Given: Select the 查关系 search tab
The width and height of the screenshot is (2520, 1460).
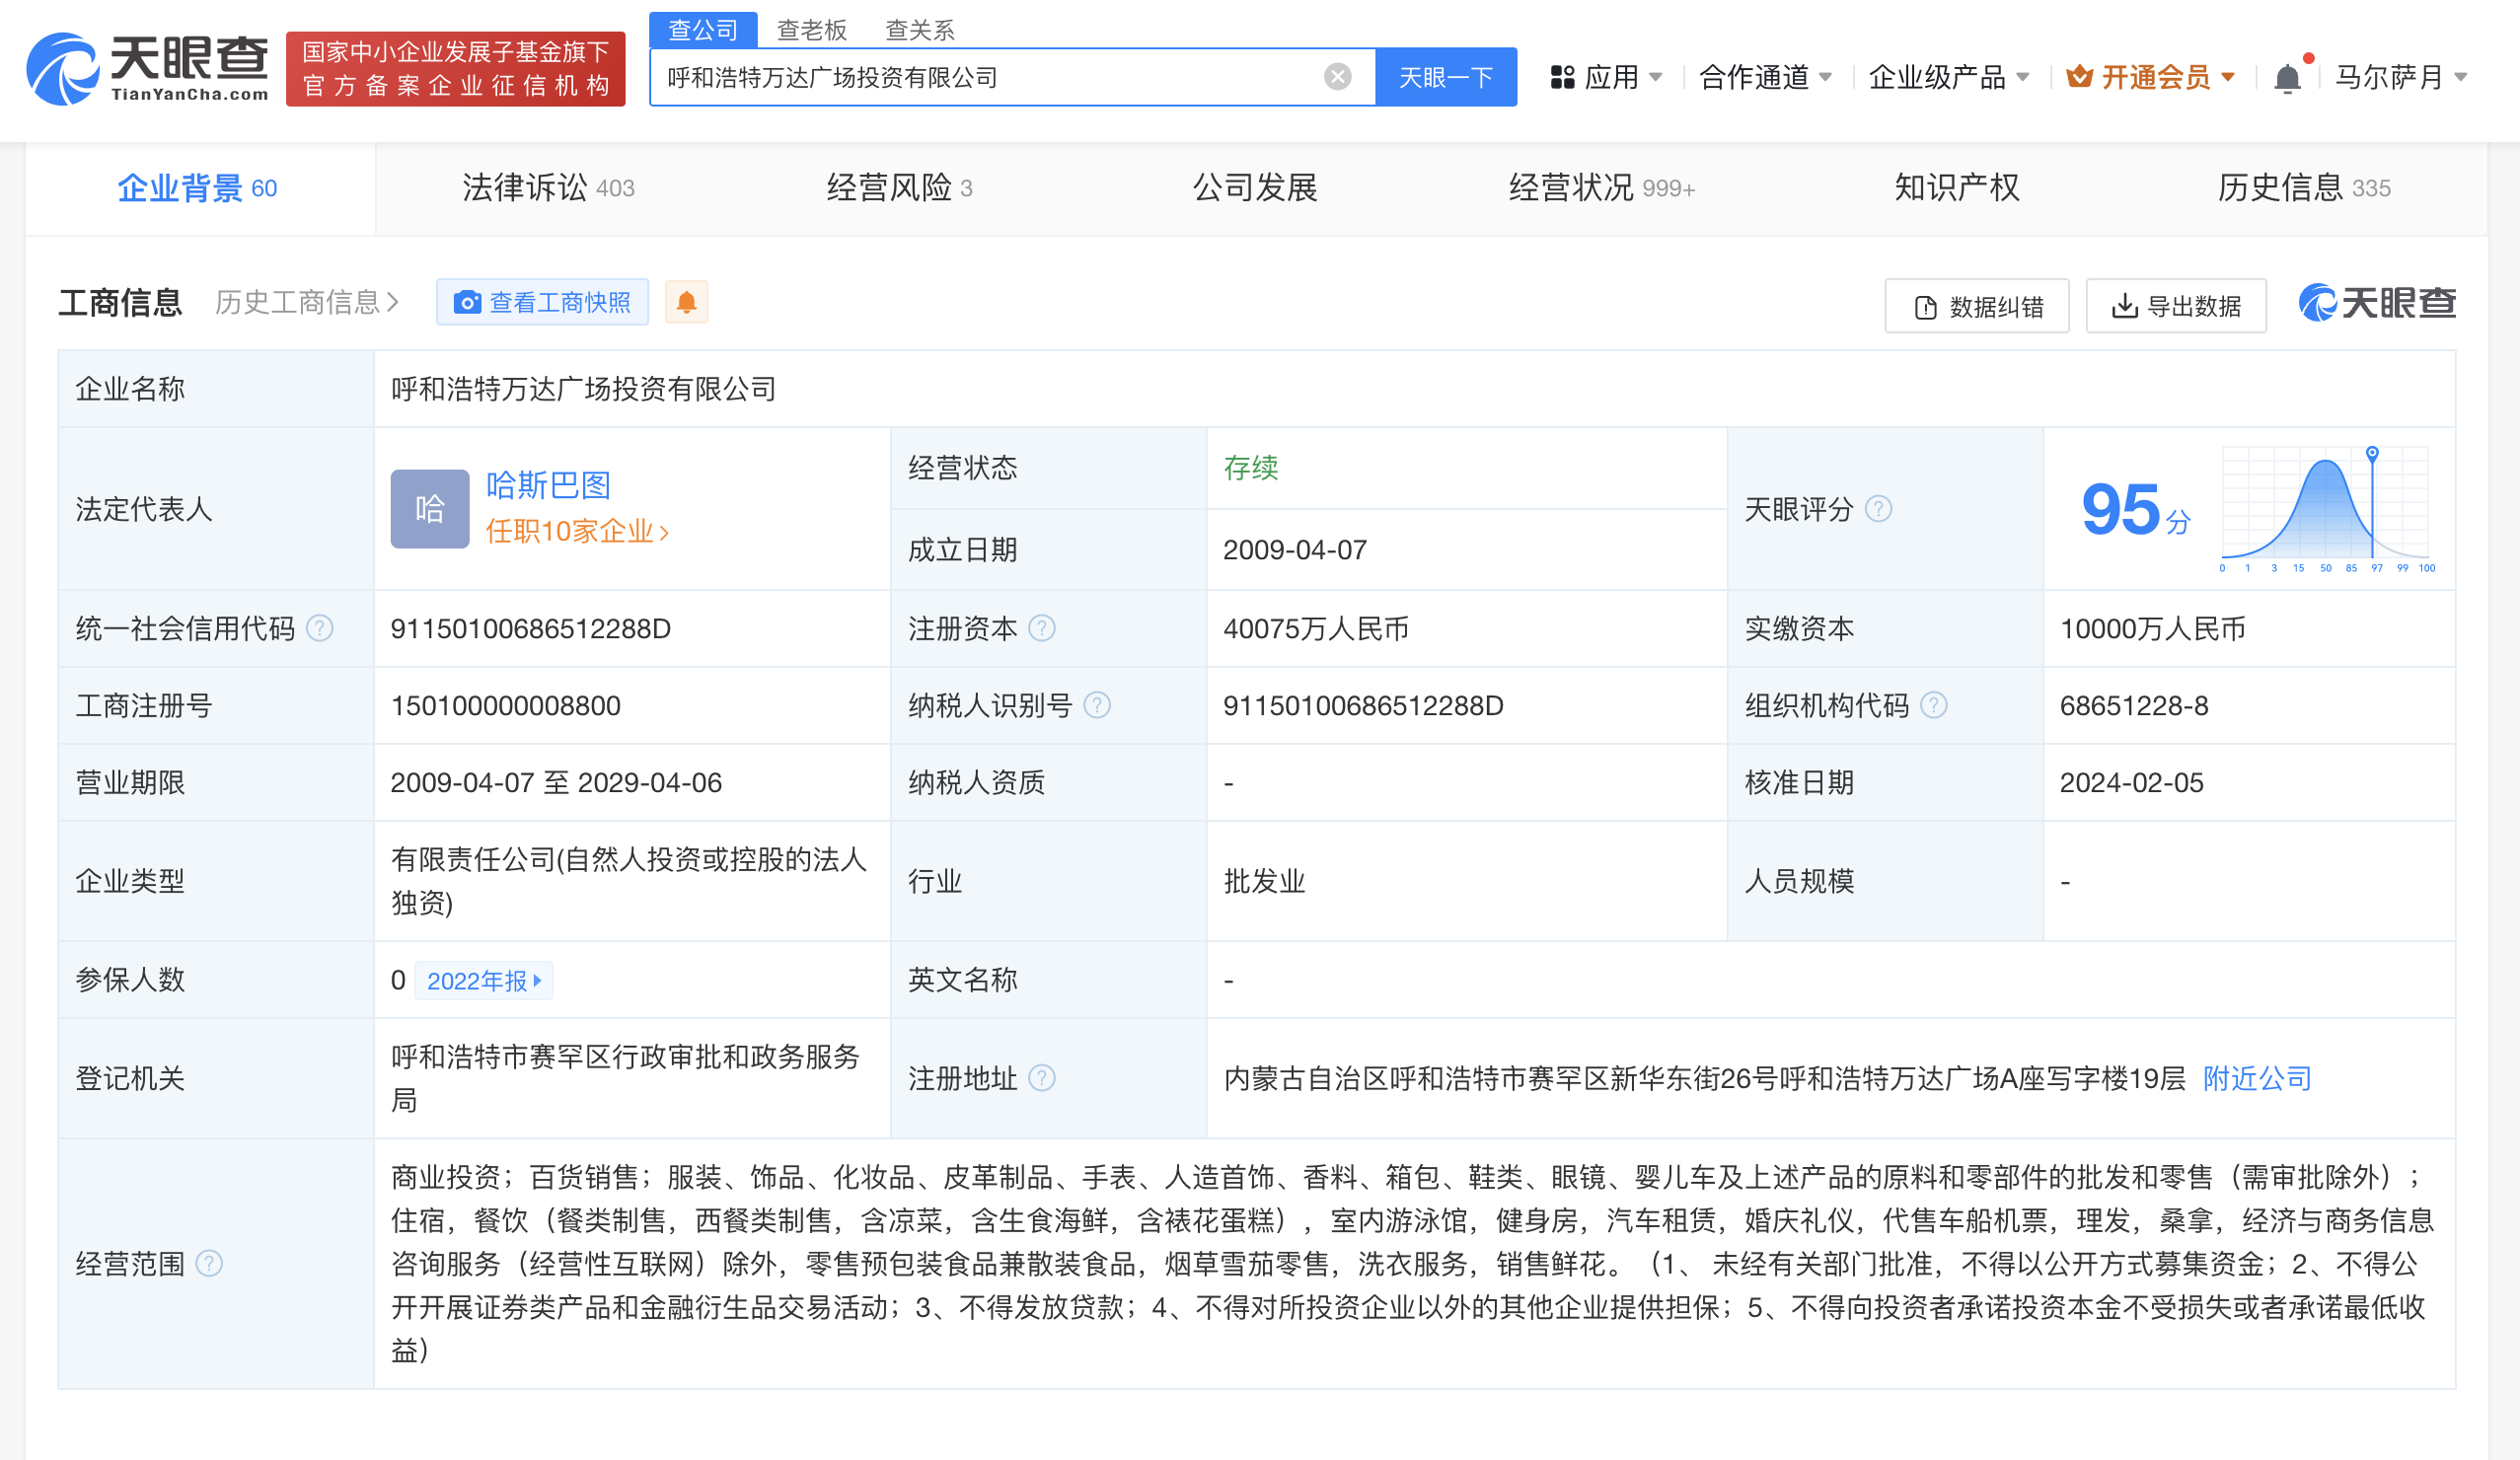Looking at the screenshot, I should [920, 30].
